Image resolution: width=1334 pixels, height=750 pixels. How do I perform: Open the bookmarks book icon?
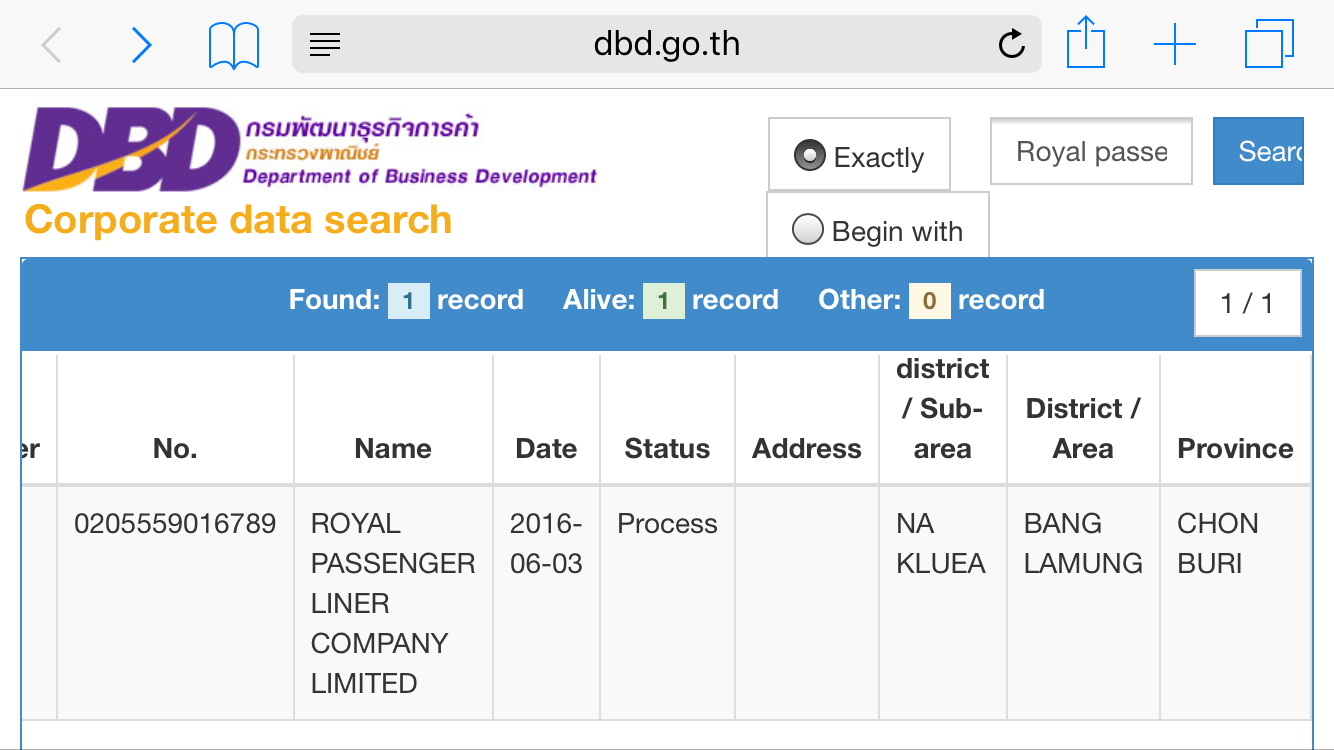click(x=234, y=46)
